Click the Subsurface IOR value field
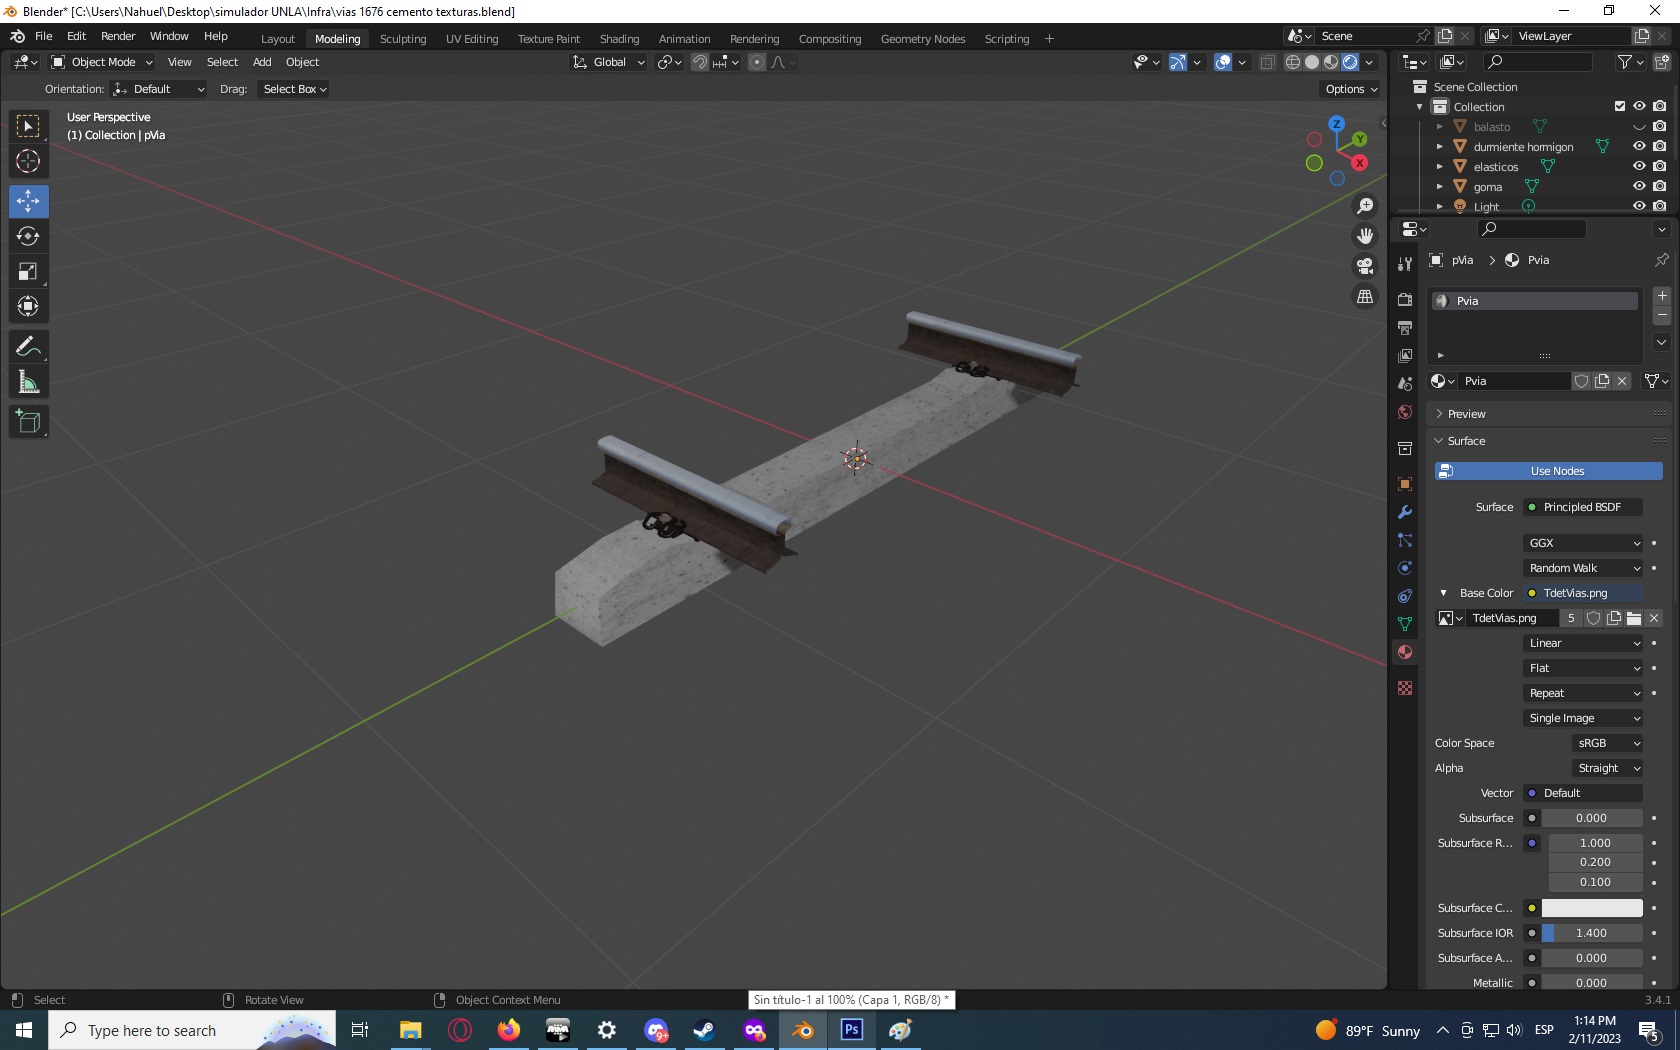This screenshot has height=1050, width=1680. tap(1592, 933)
